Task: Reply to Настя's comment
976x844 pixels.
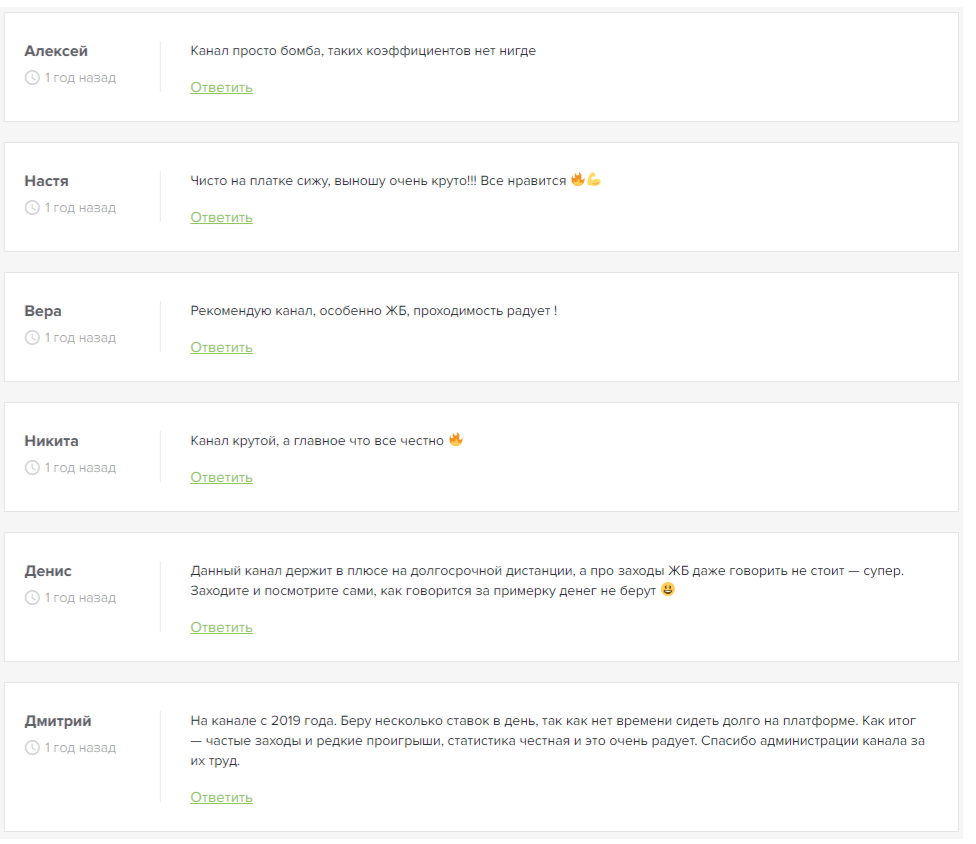Action: [221, 218]
